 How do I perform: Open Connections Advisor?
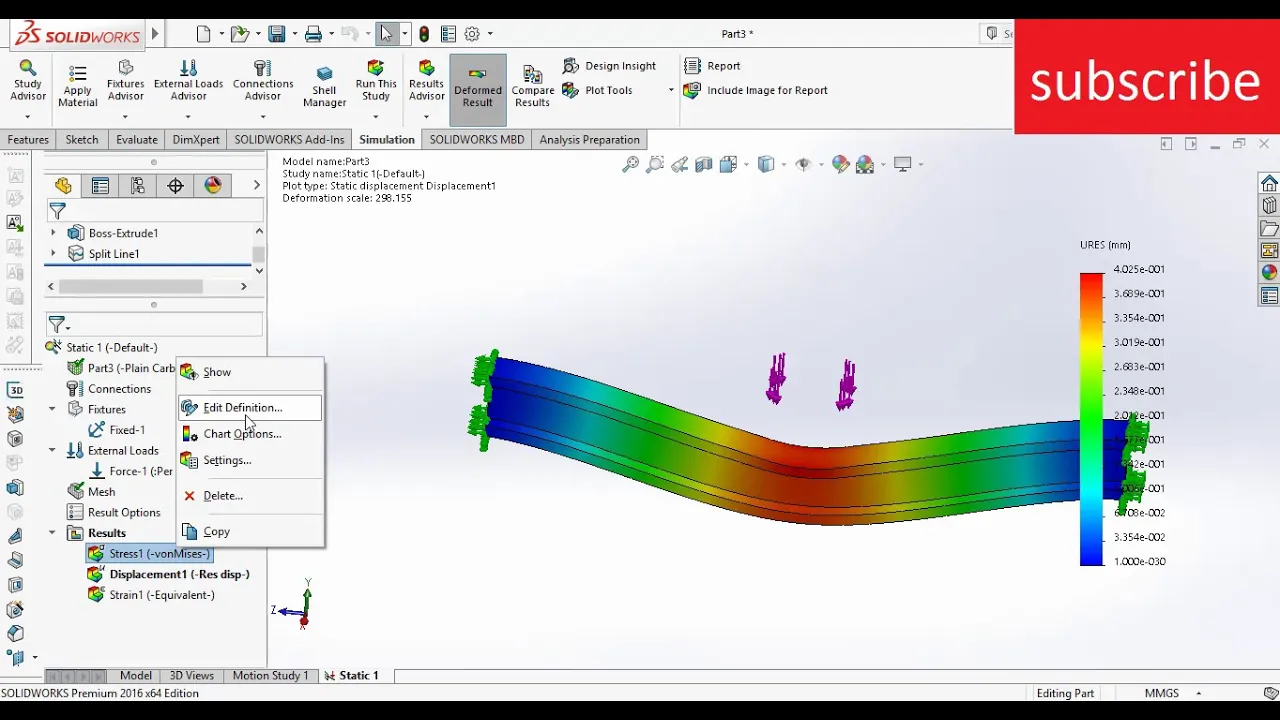[x=262, y=80]
